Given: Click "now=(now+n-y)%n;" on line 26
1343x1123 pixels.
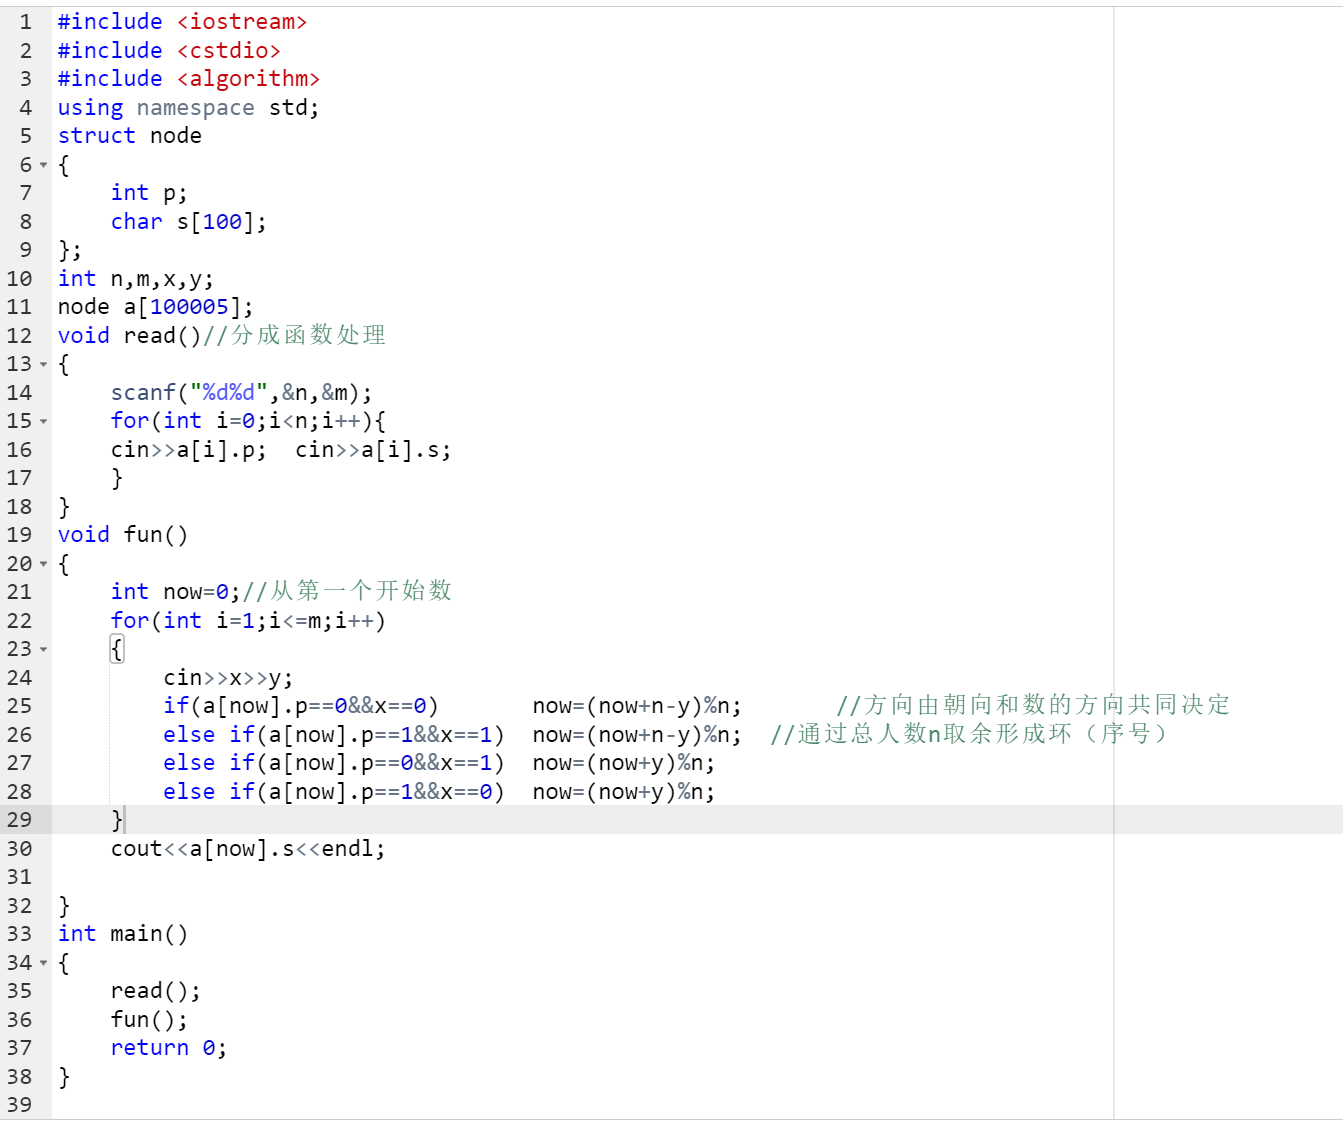Looking at the screenshot, I should click(637, 735).
